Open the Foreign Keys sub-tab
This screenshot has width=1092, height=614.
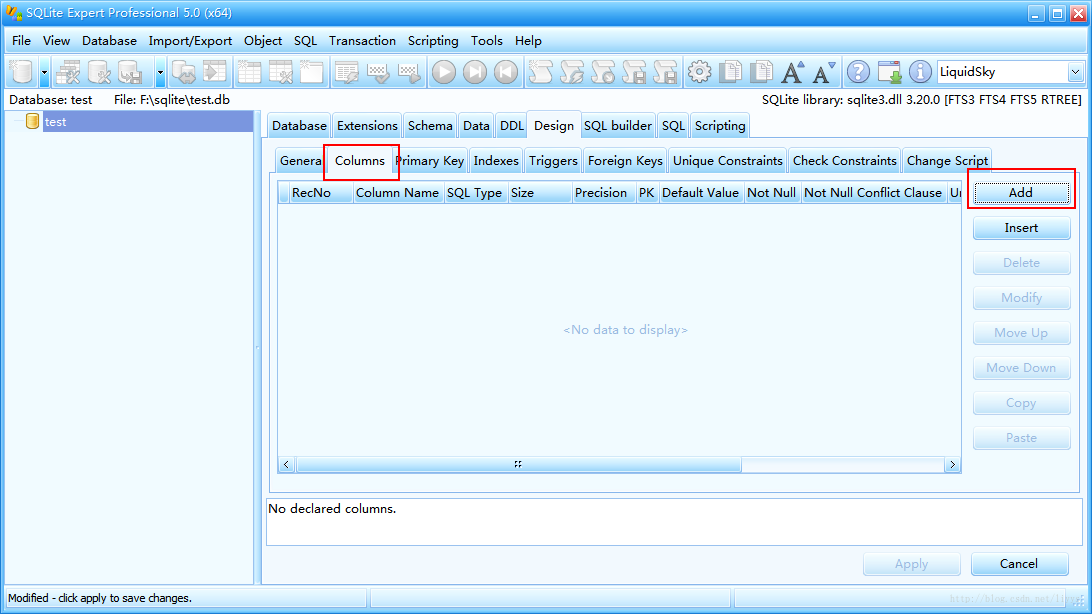pos(625,161)
